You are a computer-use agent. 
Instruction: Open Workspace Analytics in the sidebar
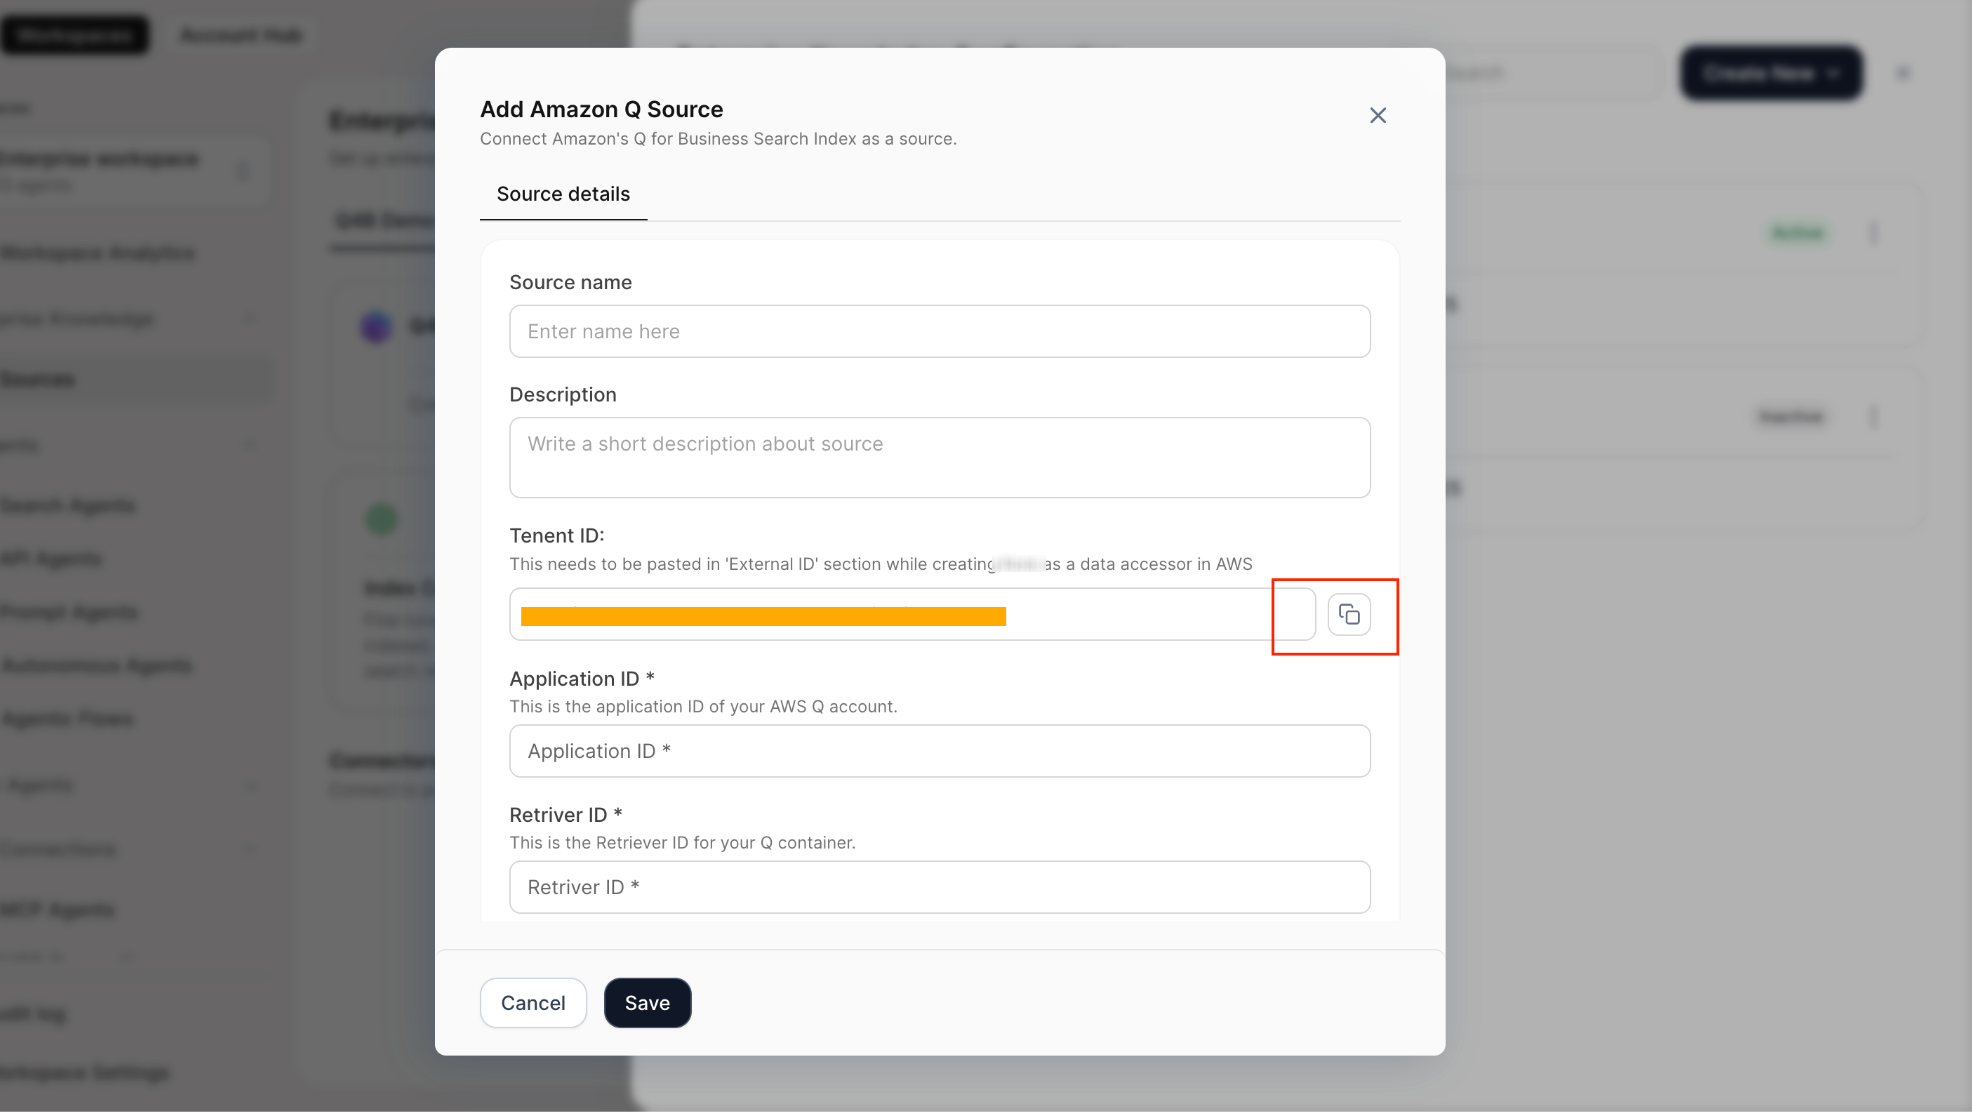coord(98,253)
